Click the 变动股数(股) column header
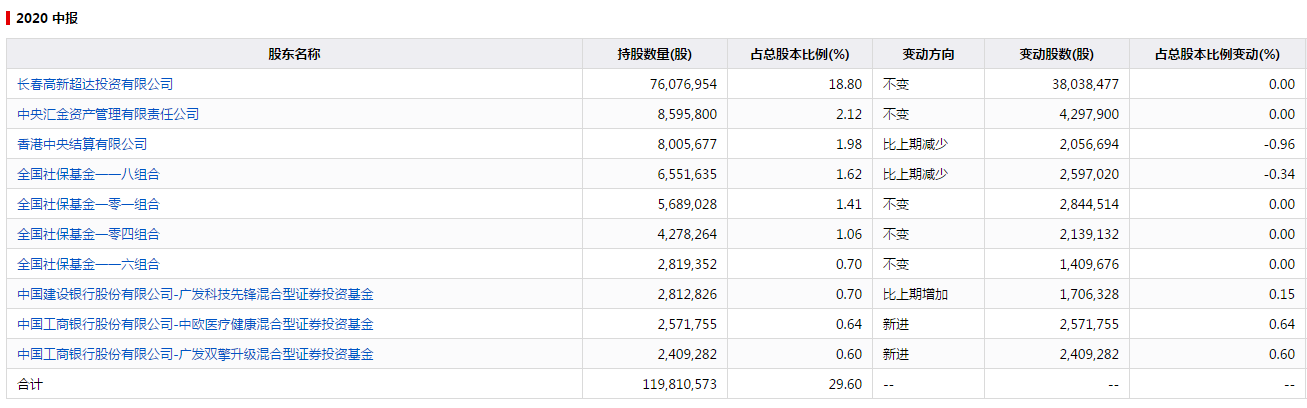The width and height of the screenshot is (1307, 408). click(x=1056, y=54)
